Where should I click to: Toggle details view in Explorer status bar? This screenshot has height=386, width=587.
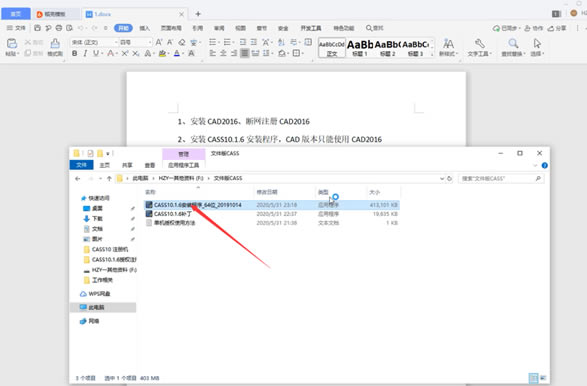click(x=533, y=378)
